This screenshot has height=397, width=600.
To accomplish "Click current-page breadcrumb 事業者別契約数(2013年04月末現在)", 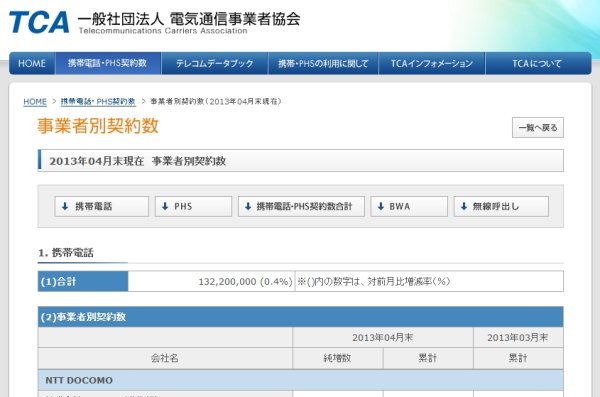I will (x=216, y=101).
